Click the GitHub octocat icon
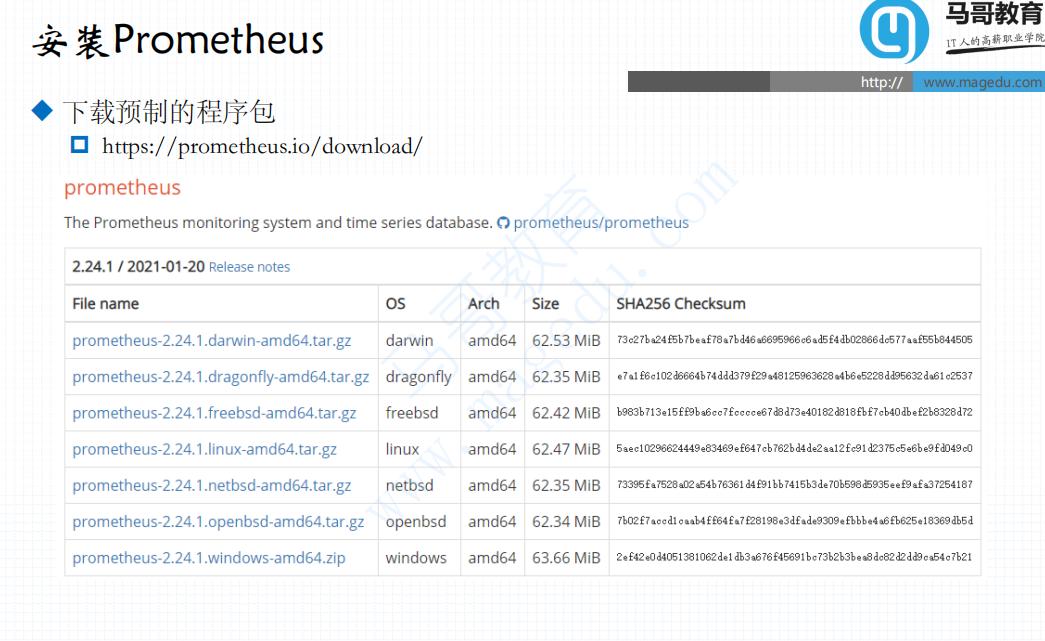 coord(506,224)
